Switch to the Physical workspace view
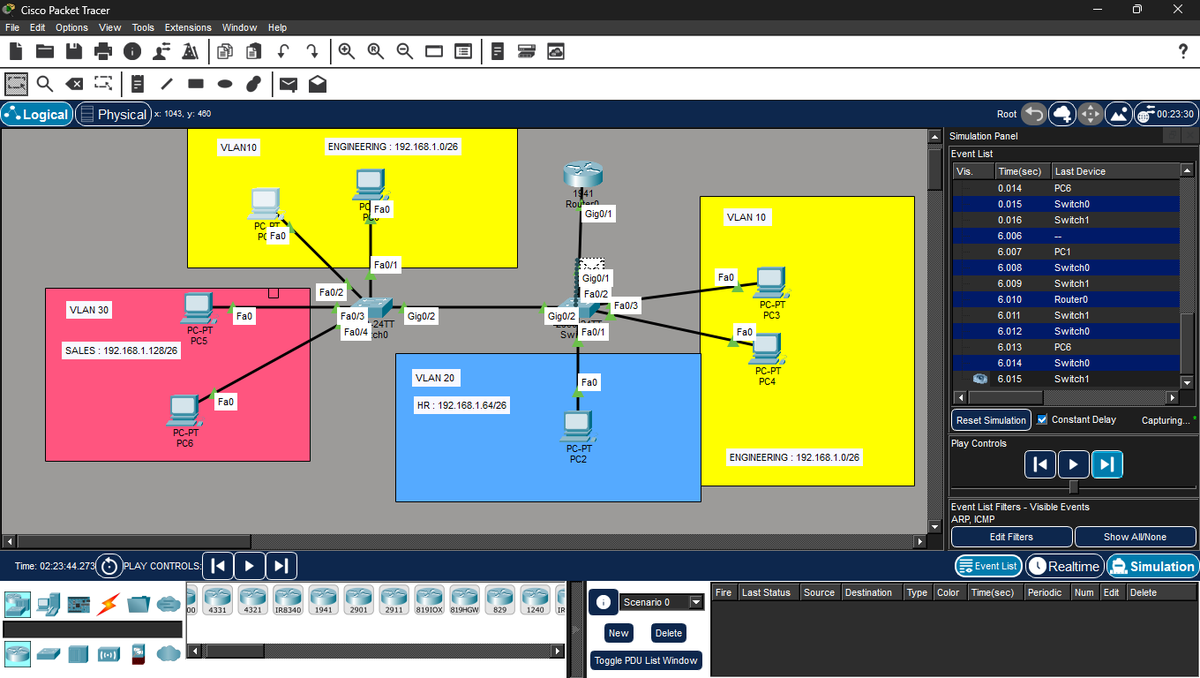This screenshot has width=1200, height=678. pyautogui.click(x=113, y=114)
